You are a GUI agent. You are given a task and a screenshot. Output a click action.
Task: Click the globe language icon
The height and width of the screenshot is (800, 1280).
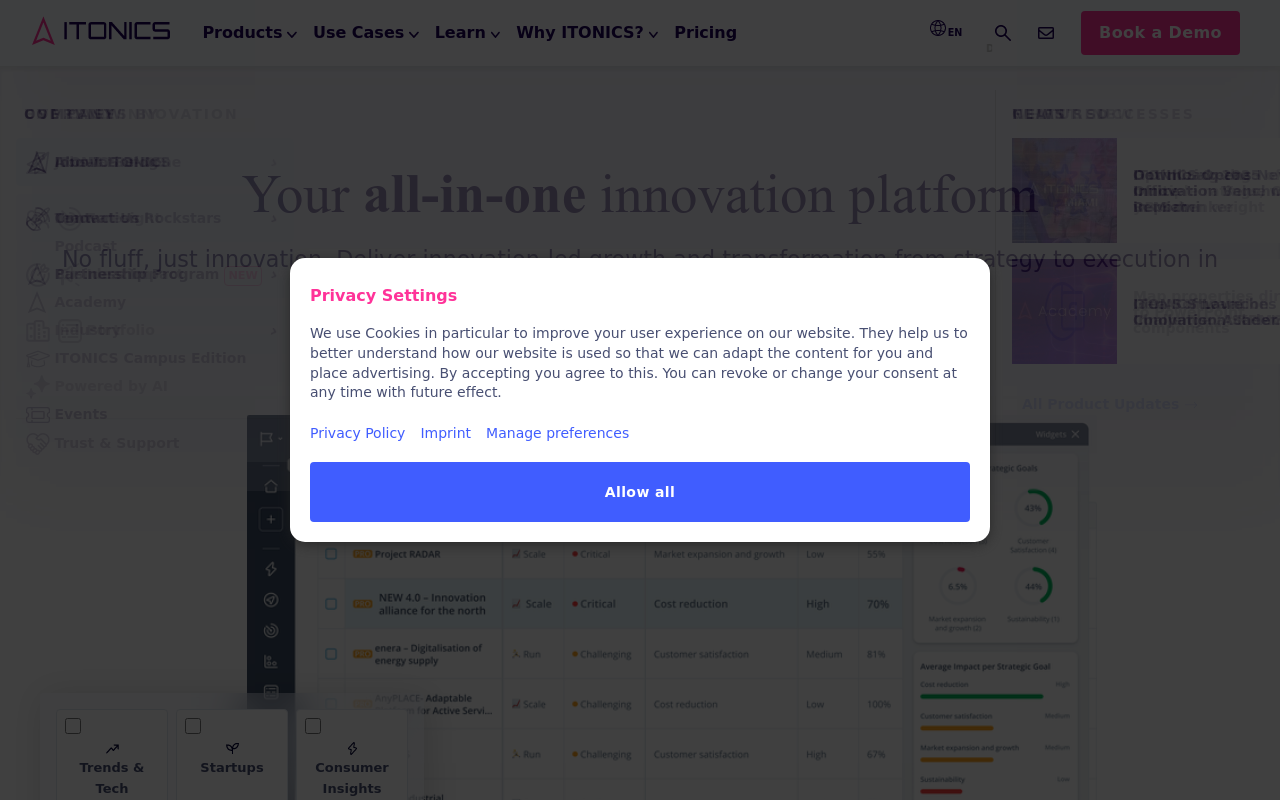(938, 28)
